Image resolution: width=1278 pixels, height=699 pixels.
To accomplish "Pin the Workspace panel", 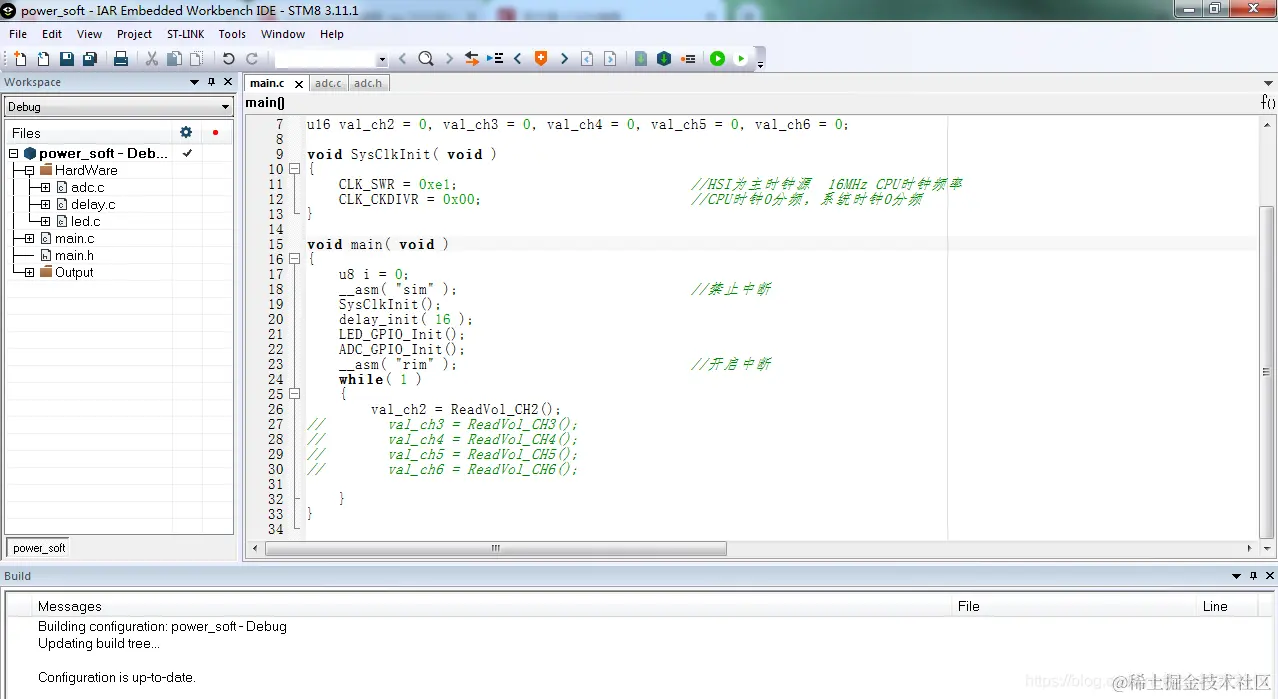I will pos(211,82).
